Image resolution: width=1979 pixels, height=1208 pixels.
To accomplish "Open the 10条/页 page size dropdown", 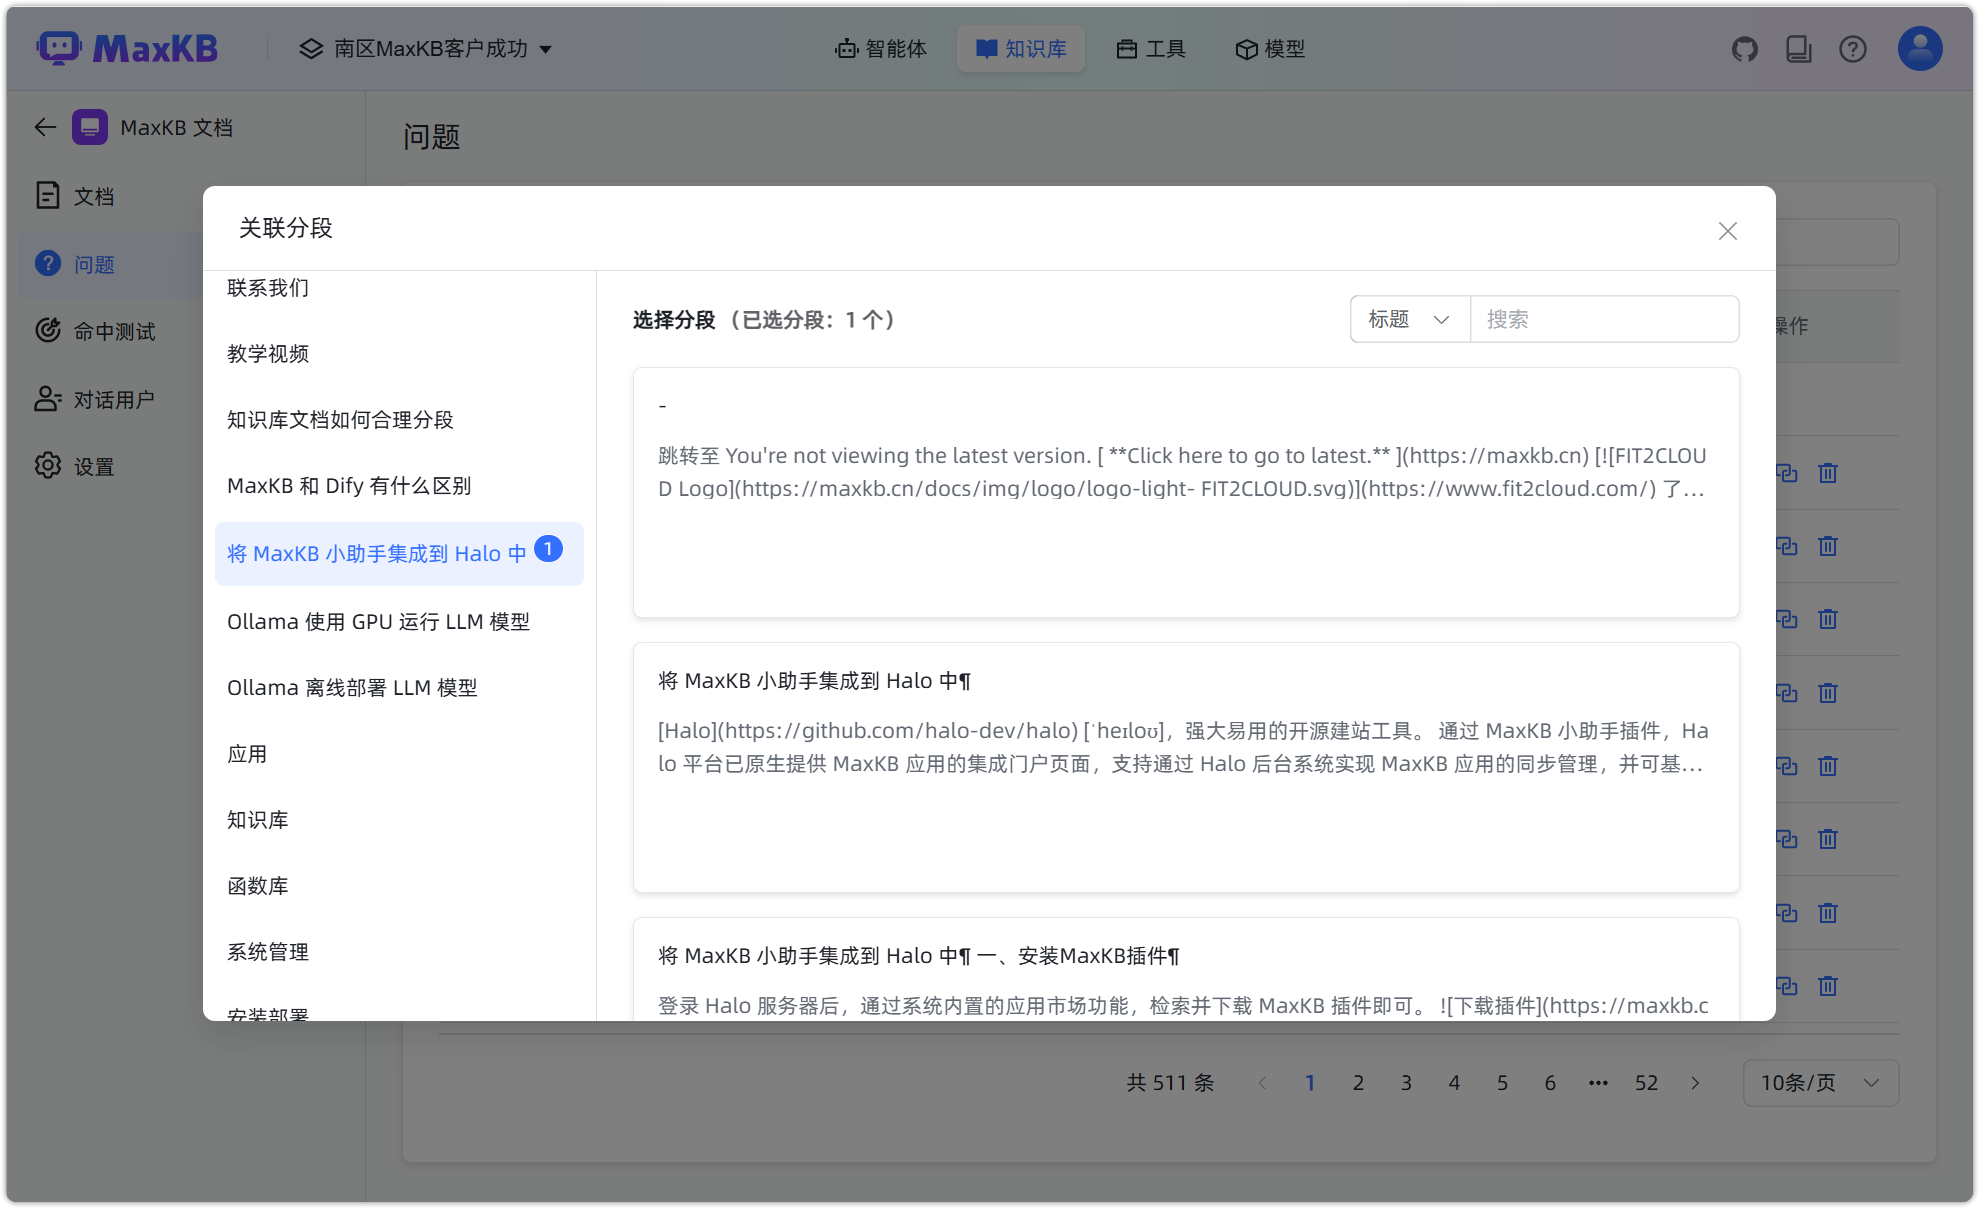I will pyautogui.click(x=1819, y=1082).
